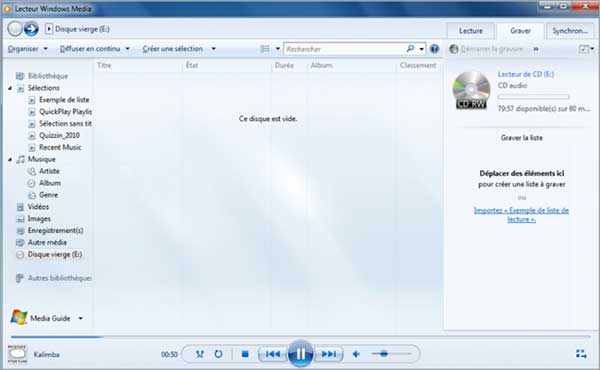
Task: Open the view options dropdown arrow
Action: 277,49
